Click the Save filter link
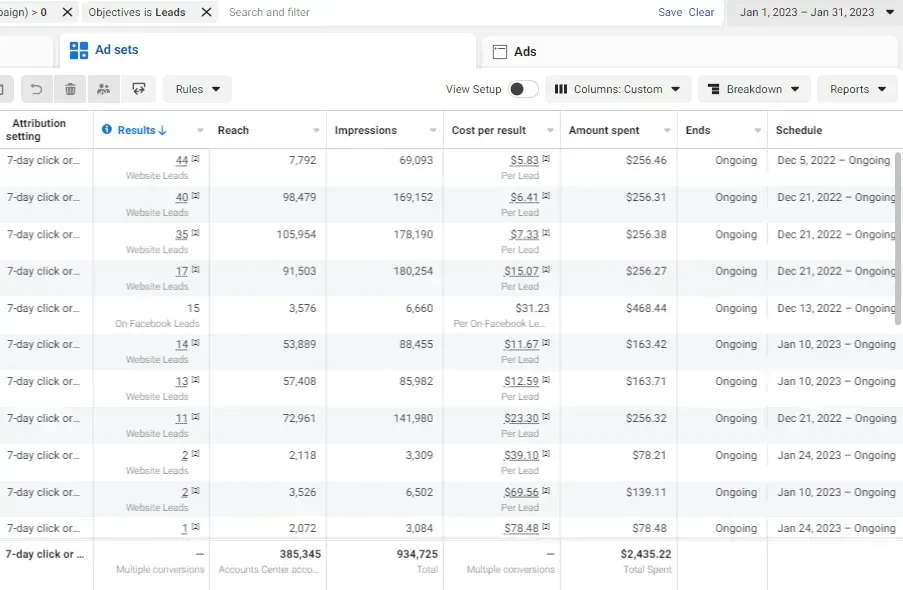903x590 pixels. tap(670, 12)
